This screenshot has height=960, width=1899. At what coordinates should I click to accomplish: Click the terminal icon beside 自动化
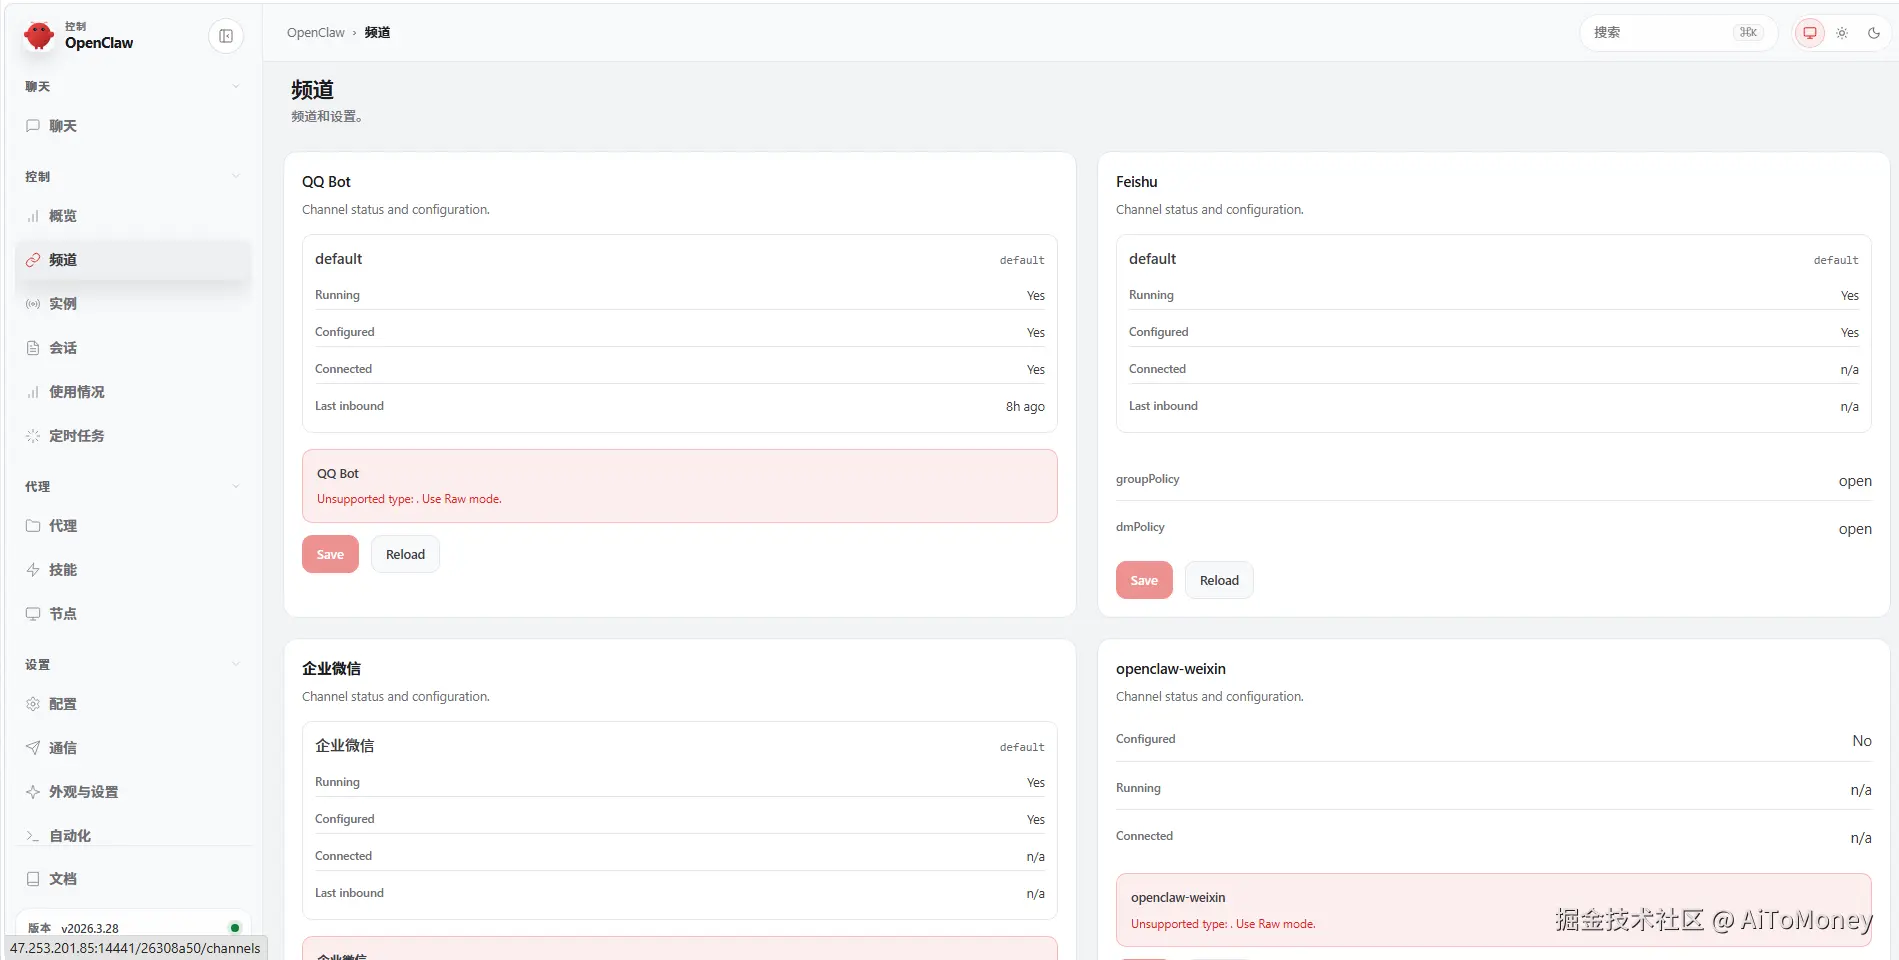(33, 836)
